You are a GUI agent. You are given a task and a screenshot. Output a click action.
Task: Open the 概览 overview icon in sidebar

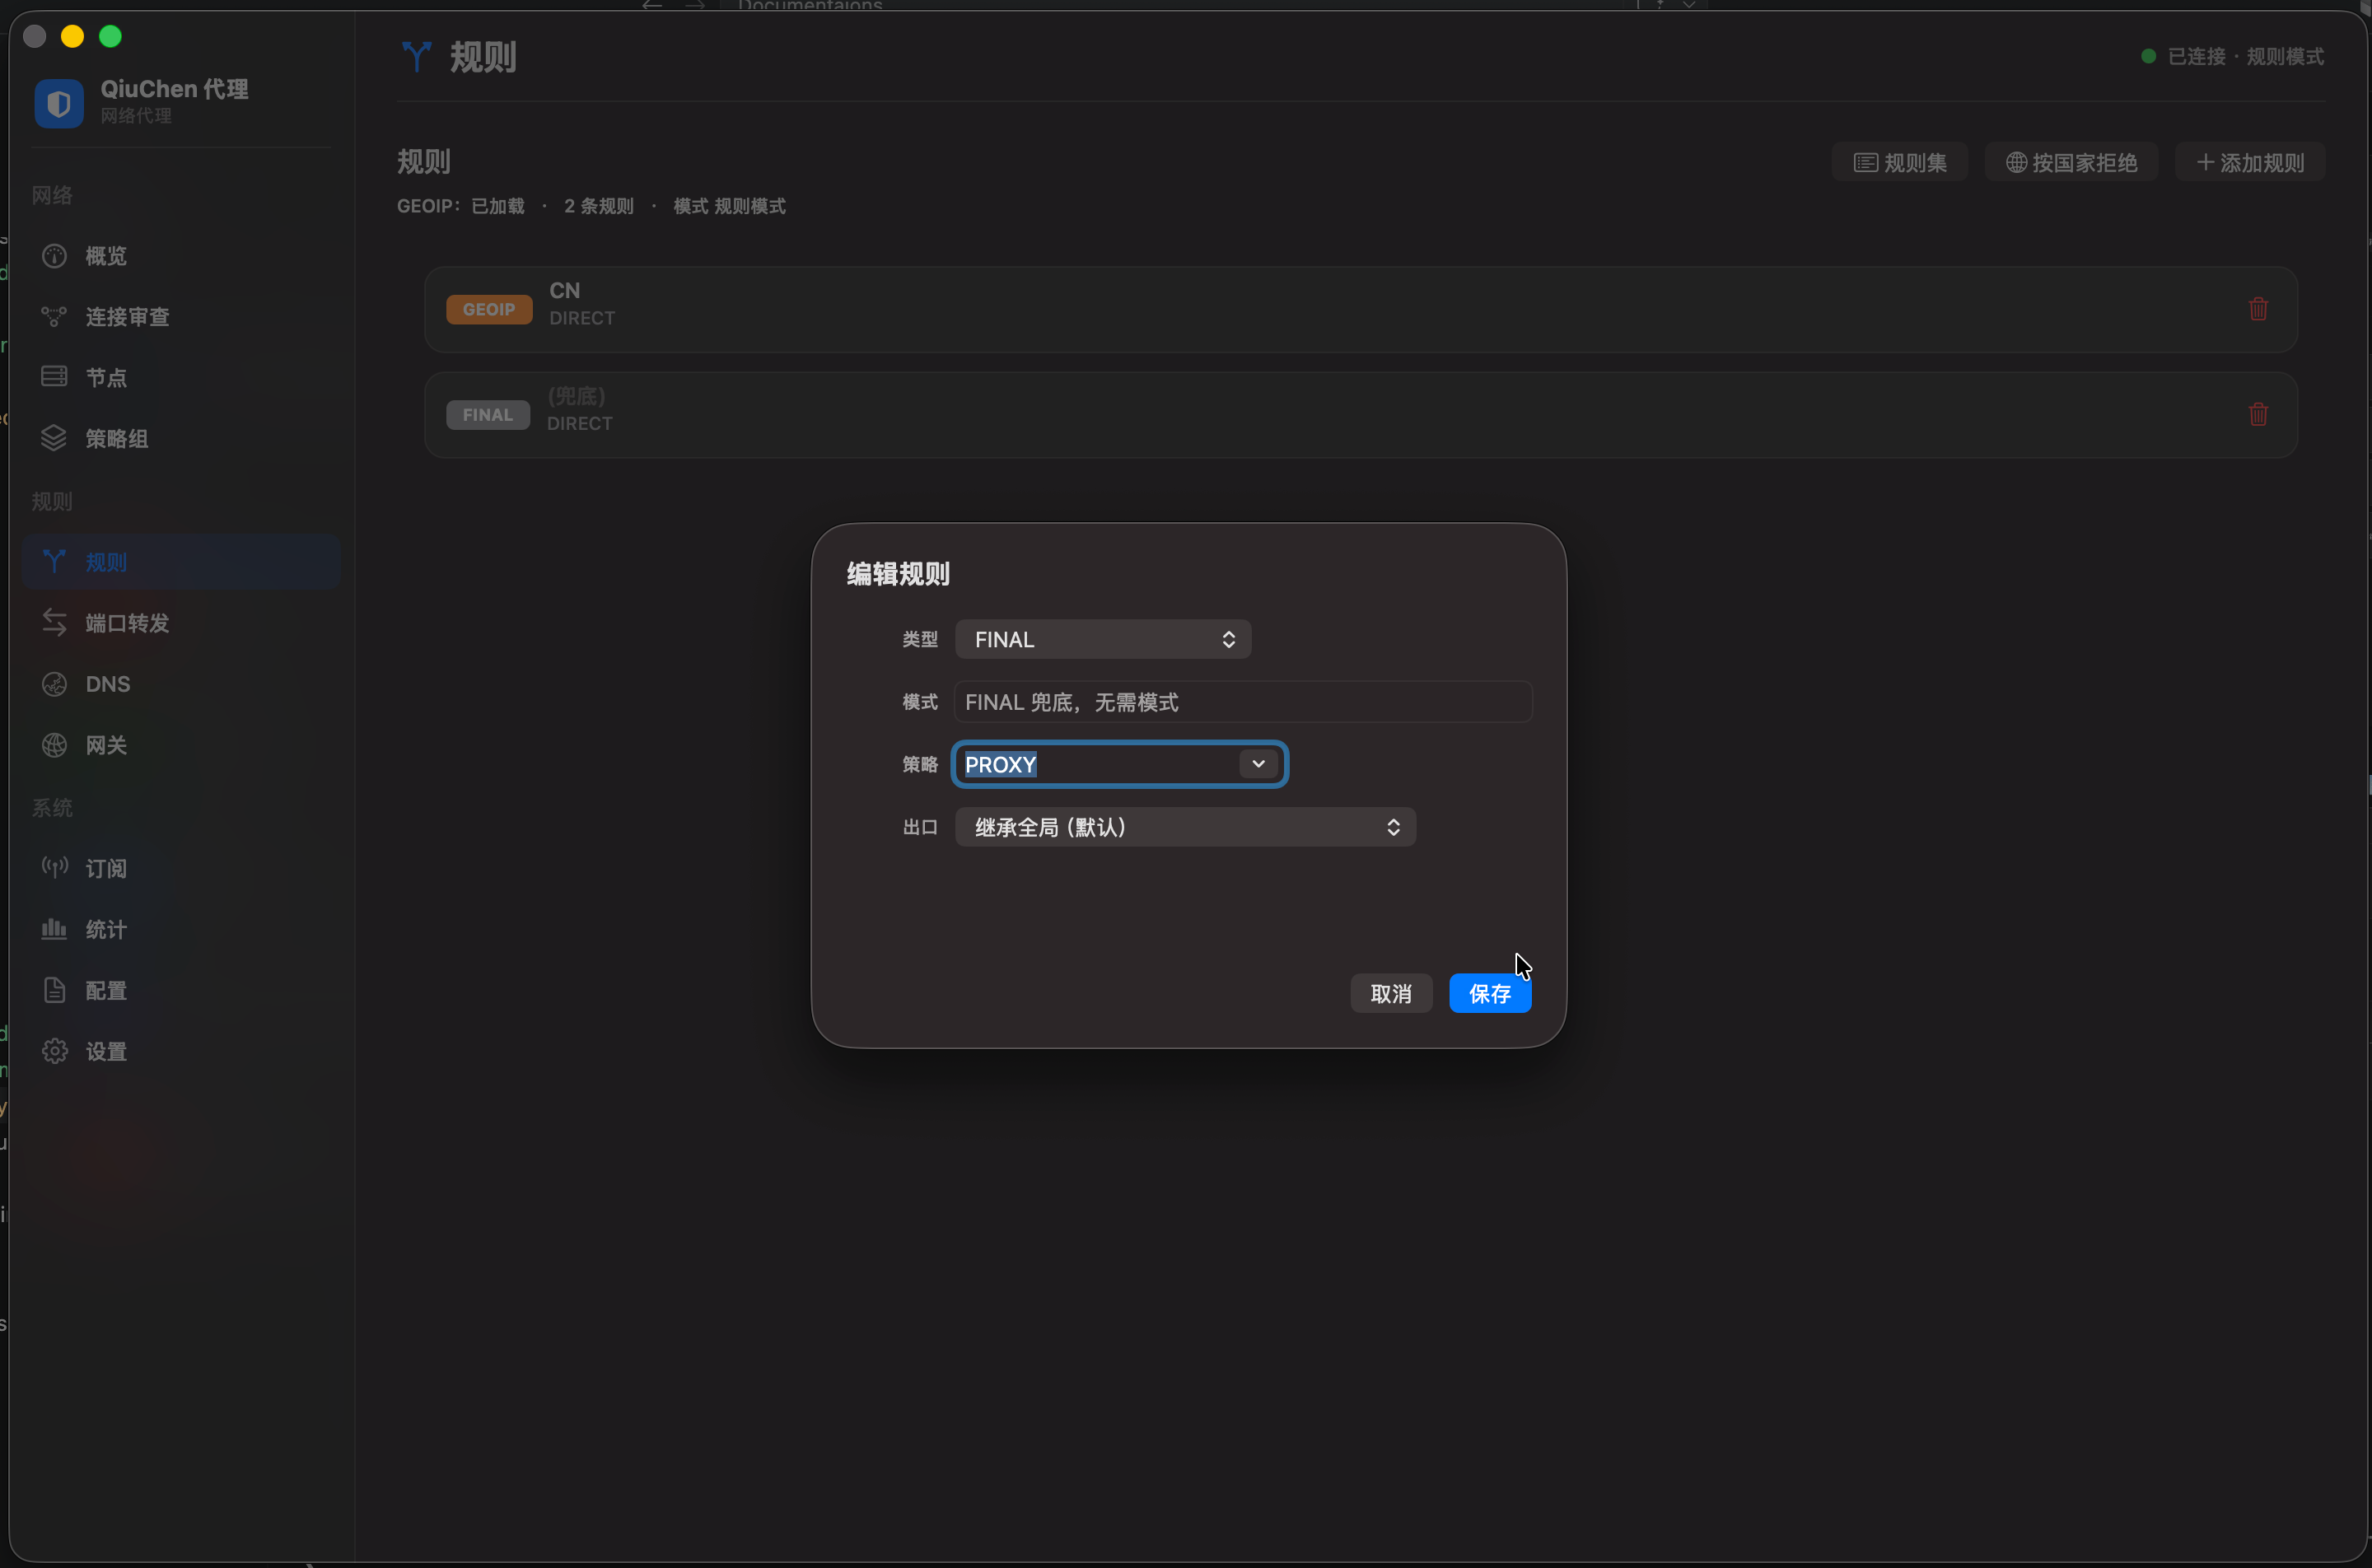coord(54,256)
